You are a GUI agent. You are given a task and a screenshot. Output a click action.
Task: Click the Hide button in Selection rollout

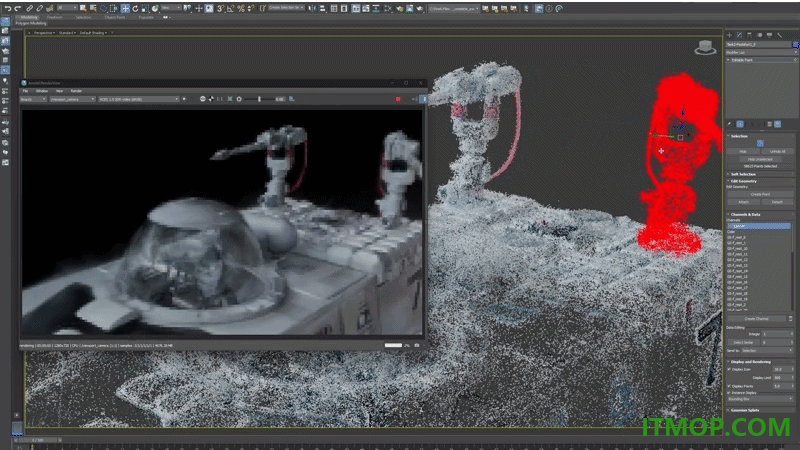pos(743,152)
